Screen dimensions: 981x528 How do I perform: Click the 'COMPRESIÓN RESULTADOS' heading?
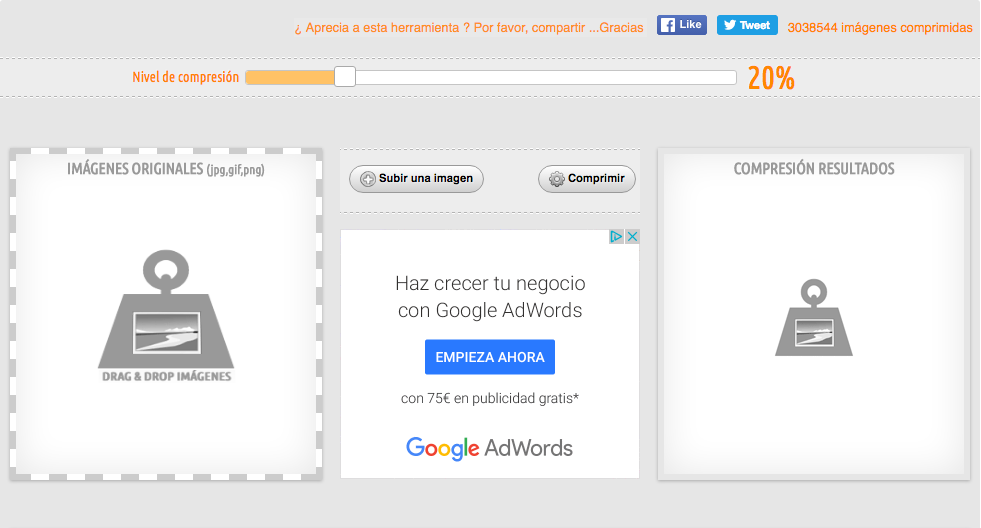(x=814, y=169)
